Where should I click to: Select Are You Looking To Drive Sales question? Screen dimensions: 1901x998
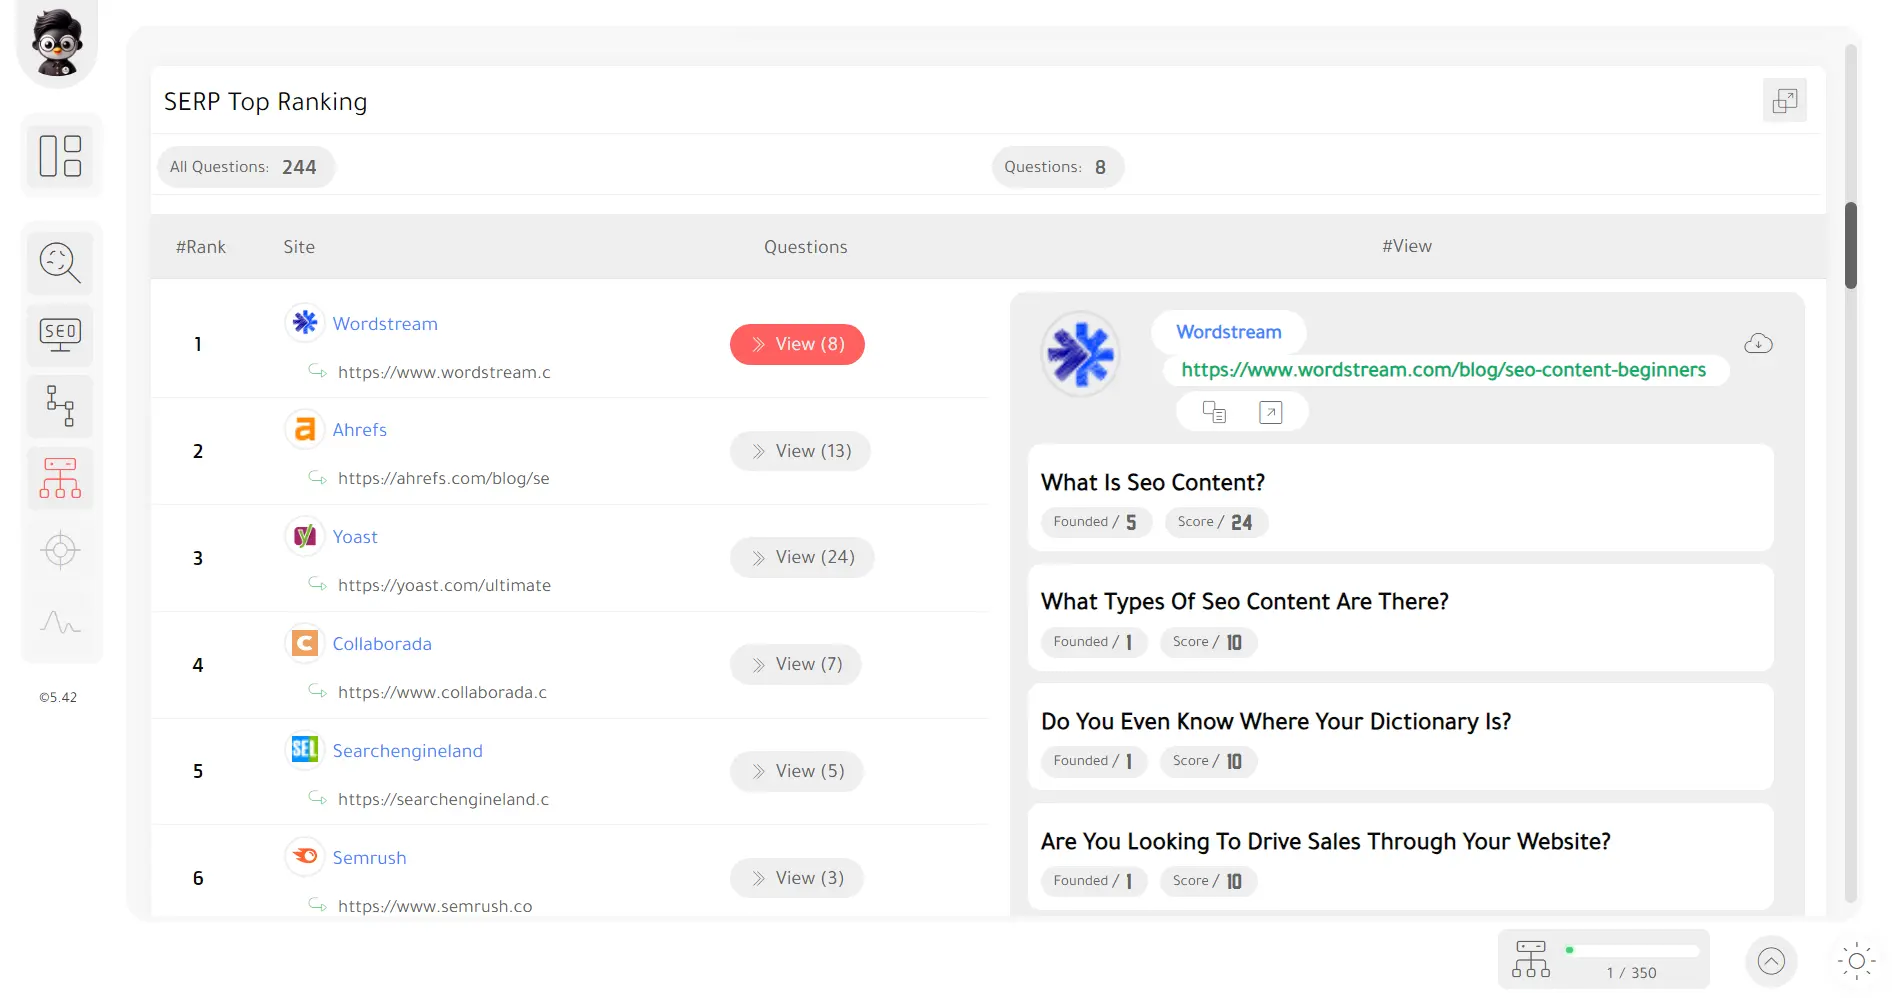tap(1326, 841)
